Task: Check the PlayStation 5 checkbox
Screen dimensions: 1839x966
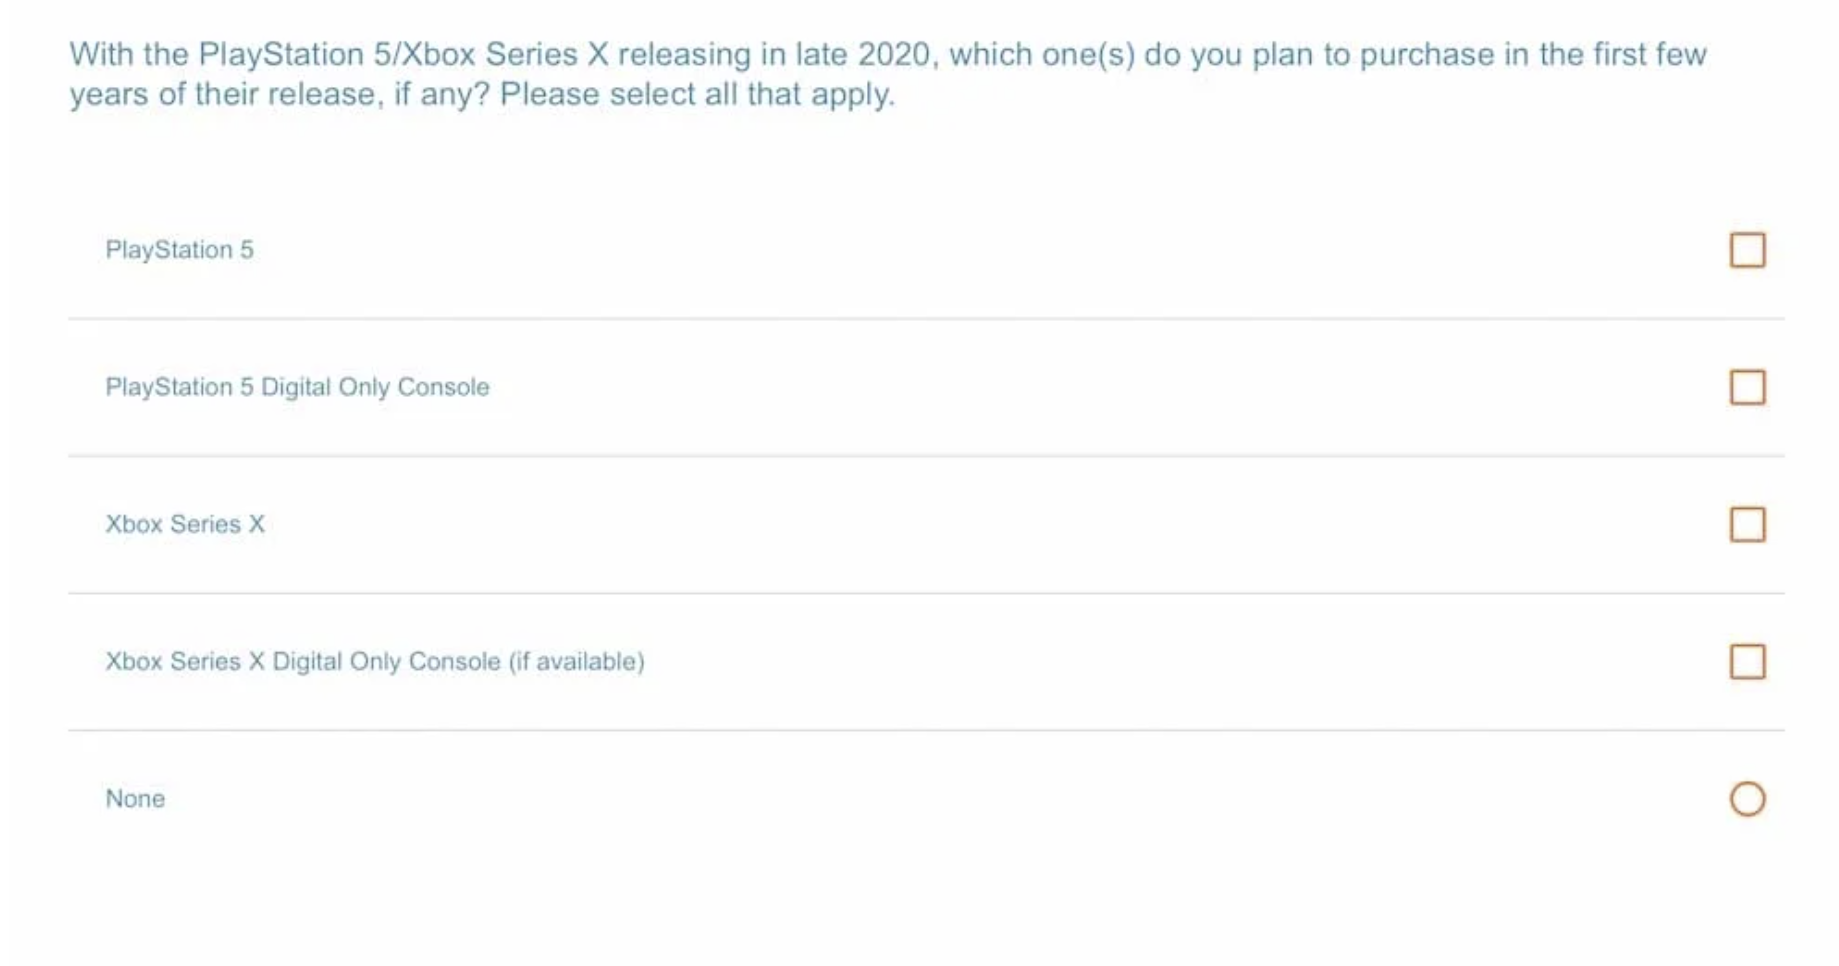Action: (1747, 250)
